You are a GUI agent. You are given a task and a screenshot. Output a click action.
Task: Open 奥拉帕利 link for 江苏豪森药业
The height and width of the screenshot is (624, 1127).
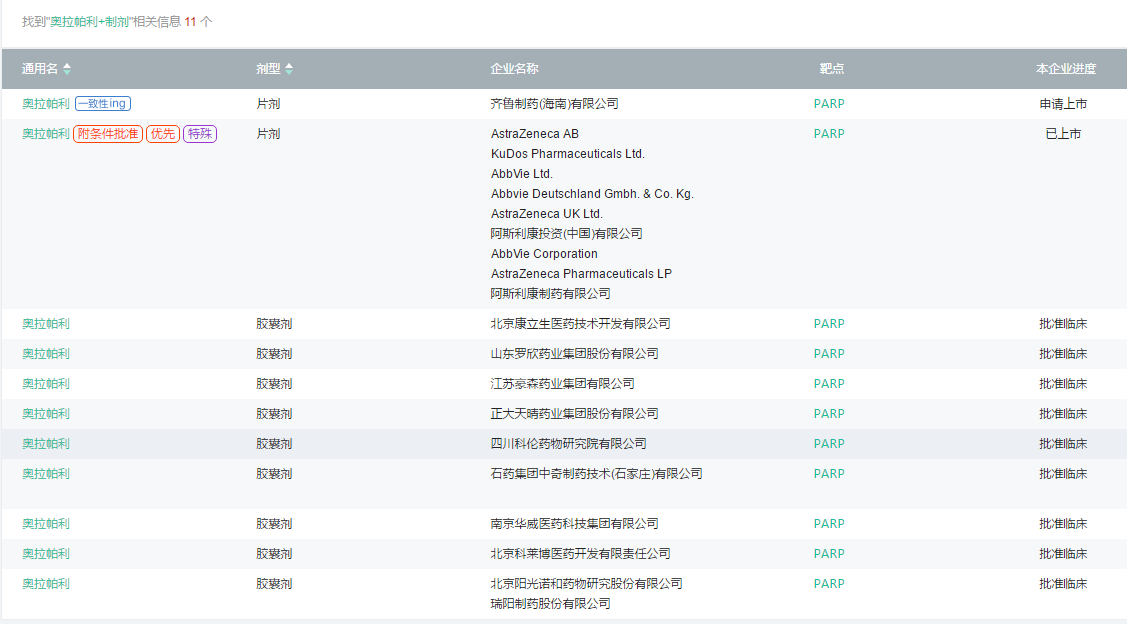[x=46, y=384]
